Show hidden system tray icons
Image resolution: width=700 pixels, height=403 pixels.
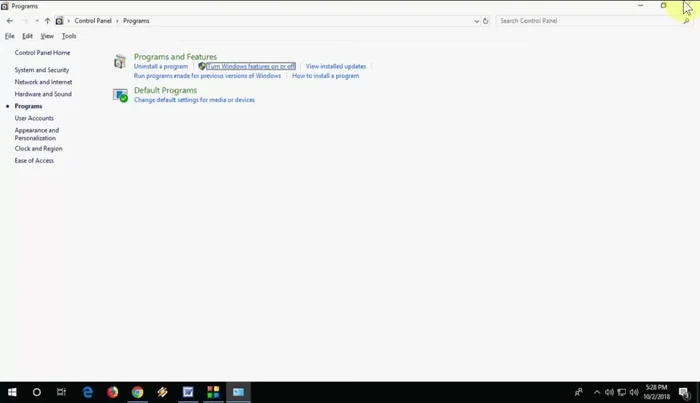click(x=597, y=392)
